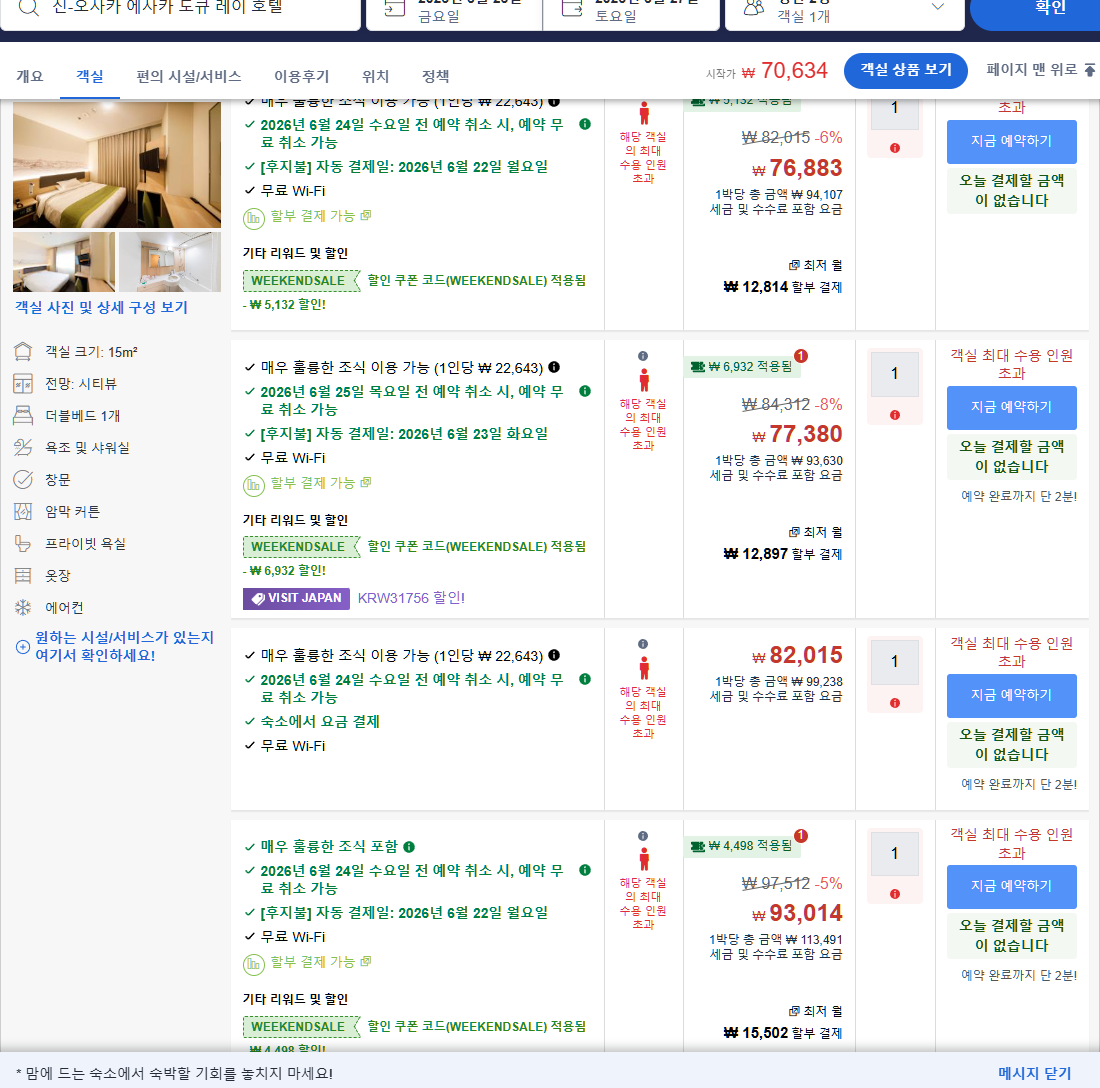
Task: Click 페이지 맨 위로 link
Action: 1040,69
